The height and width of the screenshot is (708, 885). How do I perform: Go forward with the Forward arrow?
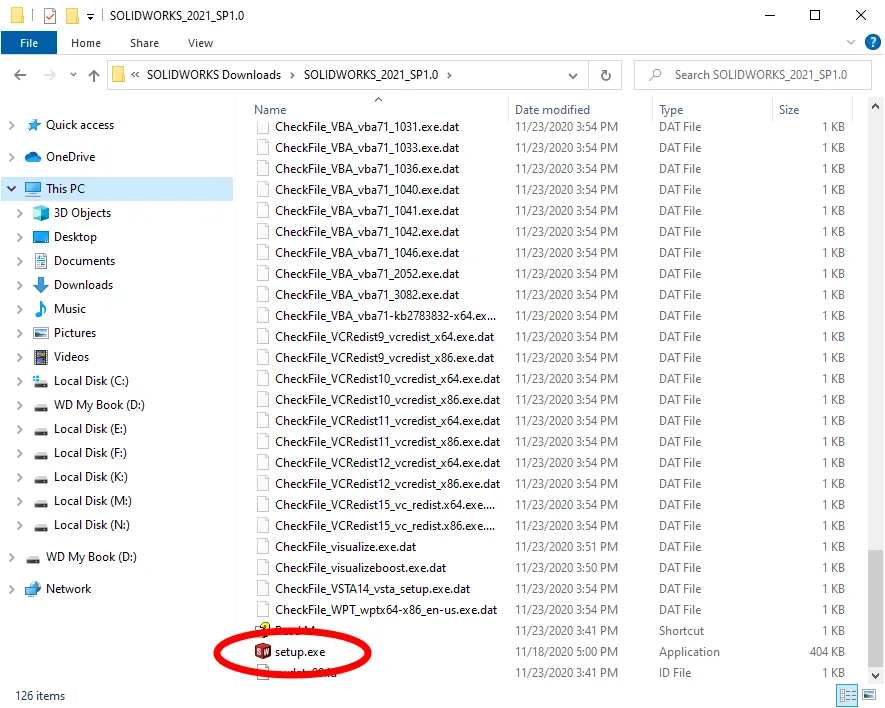point(50,75)
